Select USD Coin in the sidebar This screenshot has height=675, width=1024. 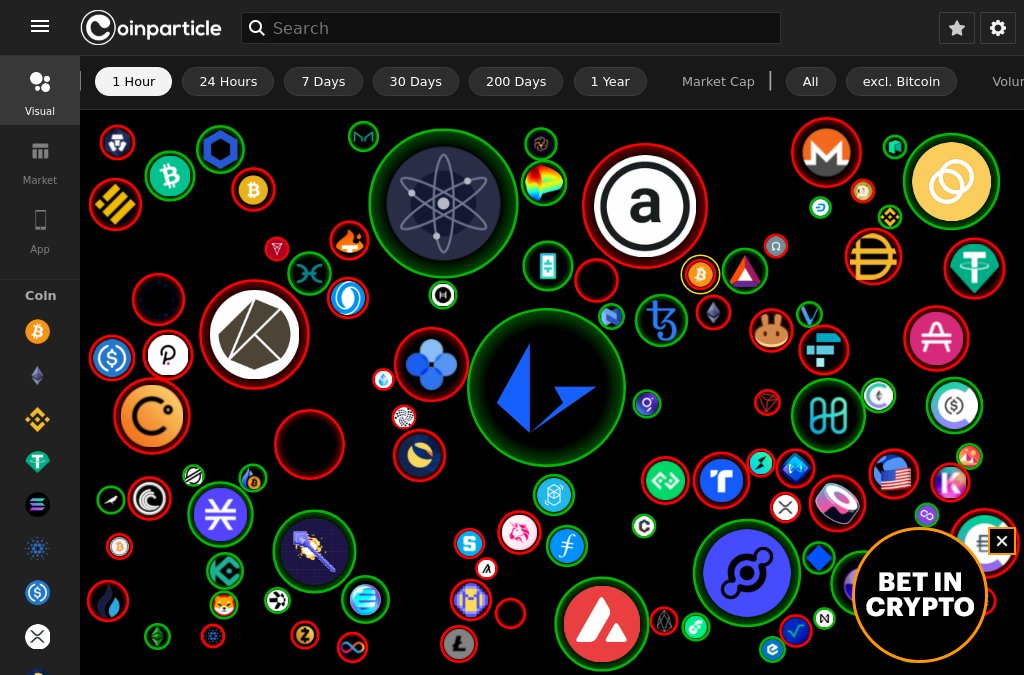[38, 593]
